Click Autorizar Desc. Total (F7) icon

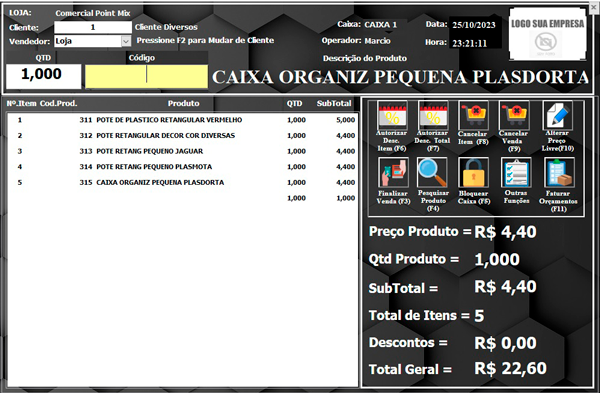pos(433,115)
